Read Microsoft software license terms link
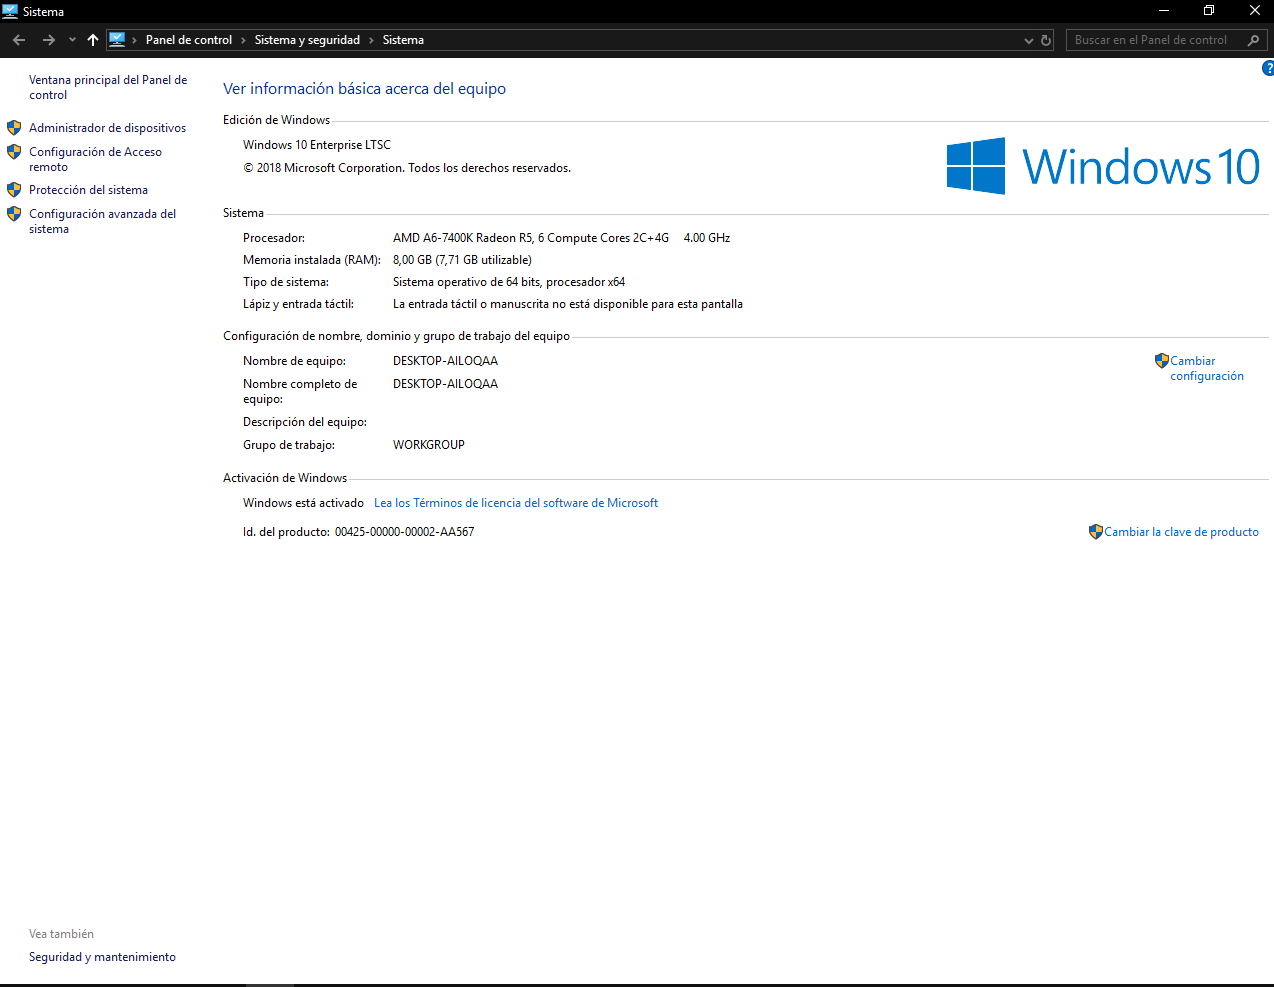 click(516, 503)
